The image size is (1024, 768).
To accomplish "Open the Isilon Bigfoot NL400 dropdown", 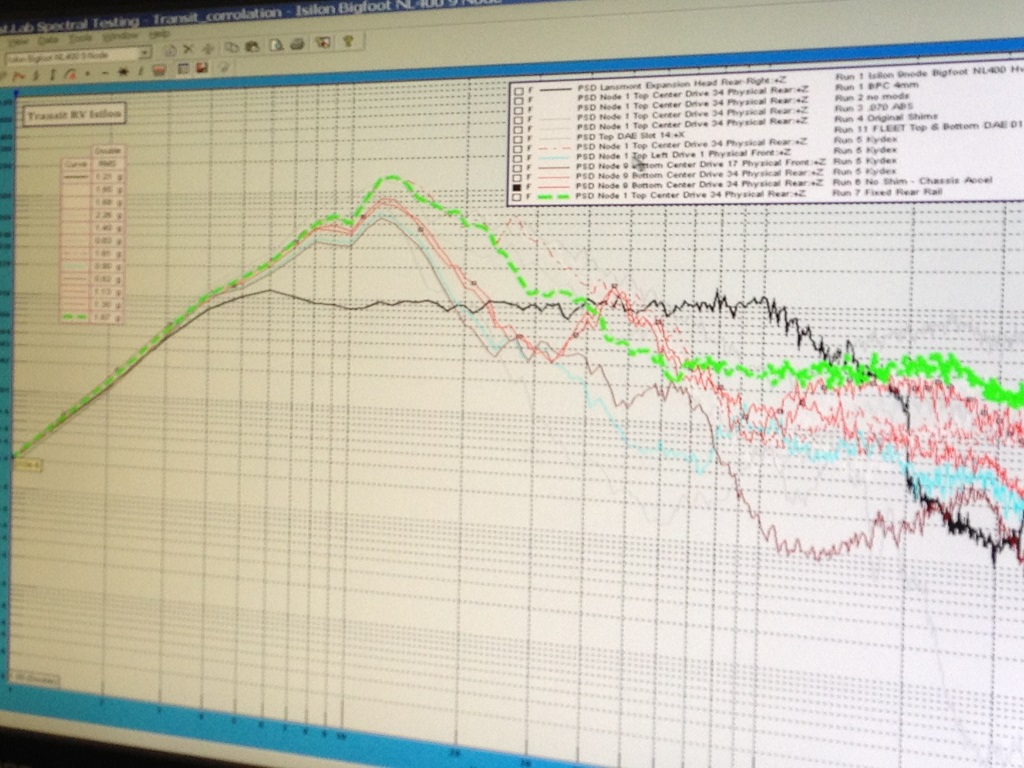I will pyautogui.click(x=145, y=52).
